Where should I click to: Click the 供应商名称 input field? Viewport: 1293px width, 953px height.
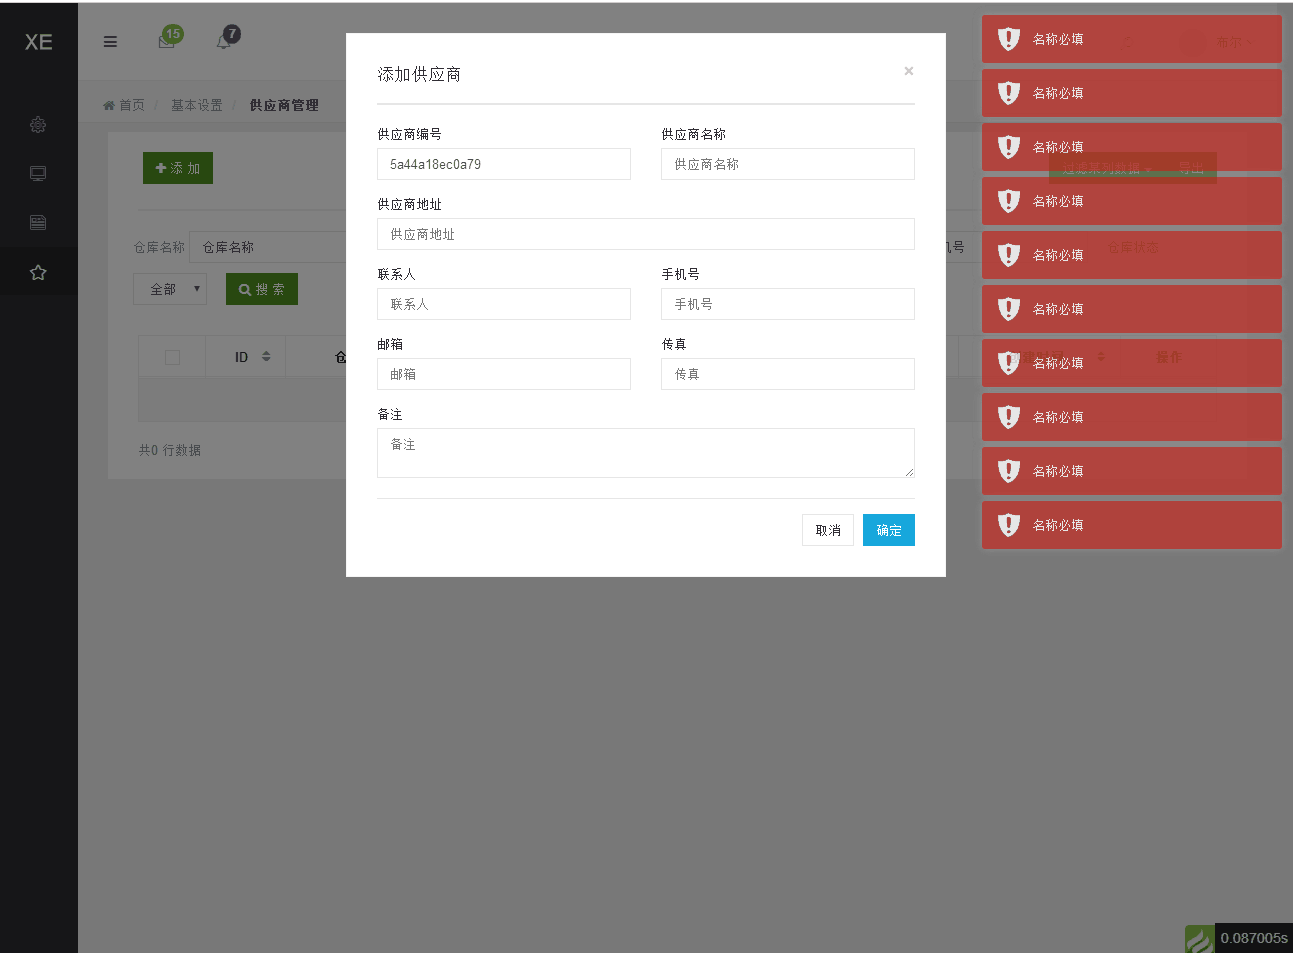point(788,164)
